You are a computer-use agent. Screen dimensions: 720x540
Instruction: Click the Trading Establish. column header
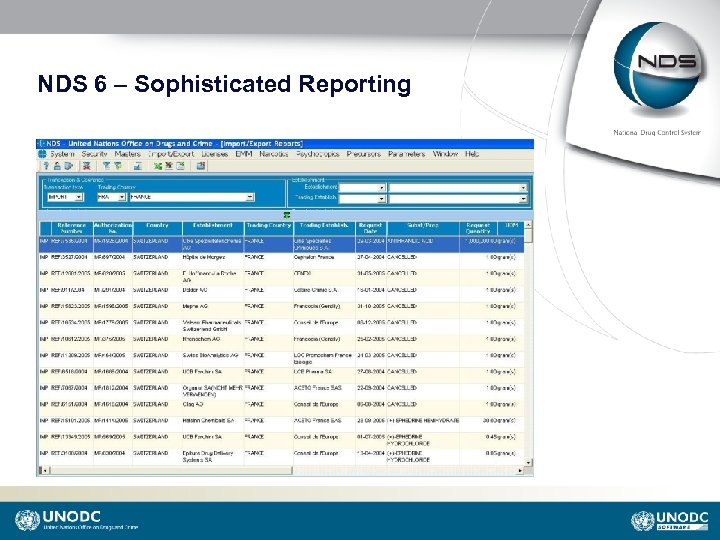coord(324,228)
